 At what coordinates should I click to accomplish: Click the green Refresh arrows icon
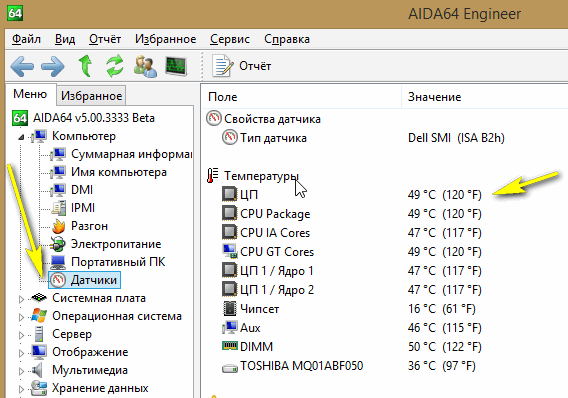click(x=115, y=66)
